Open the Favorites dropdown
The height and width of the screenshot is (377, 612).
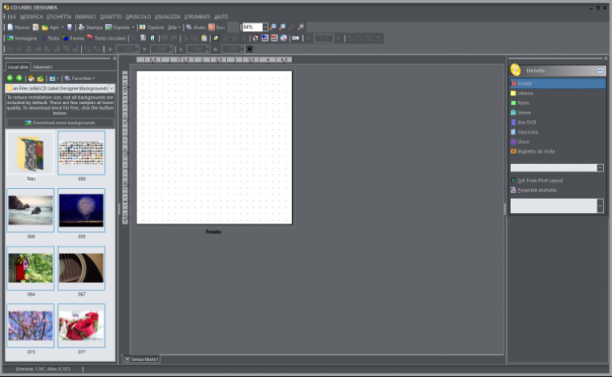pos(79,78)
